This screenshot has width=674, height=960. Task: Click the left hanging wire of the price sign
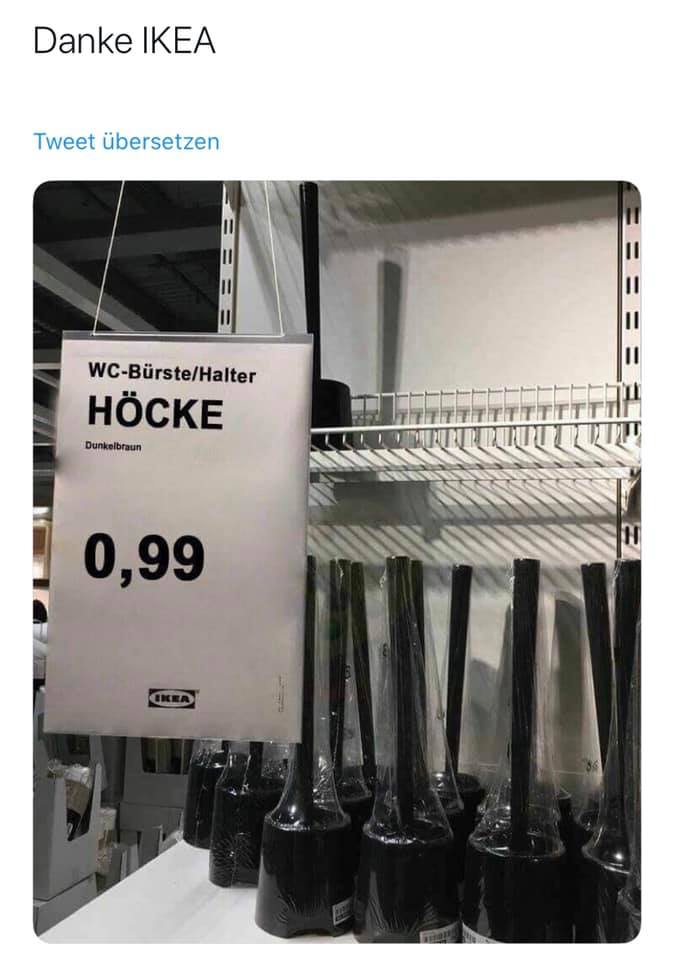(x=109, y=257)
